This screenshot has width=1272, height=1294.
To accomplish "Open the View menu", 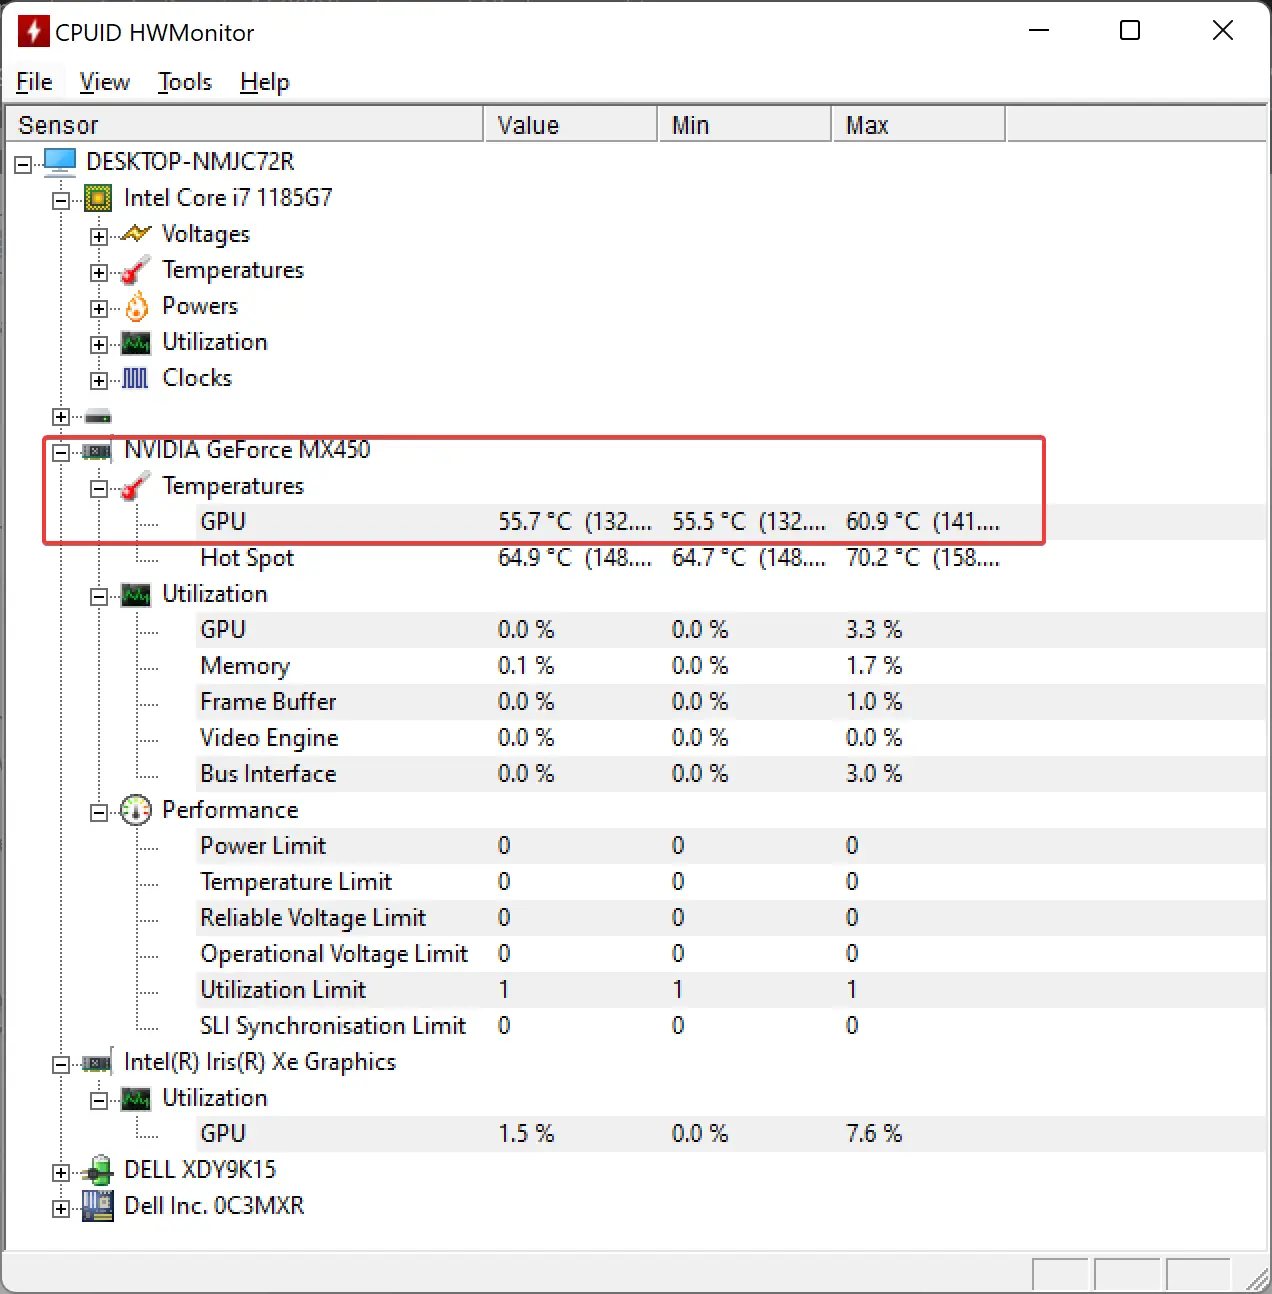I will [105, 82].
